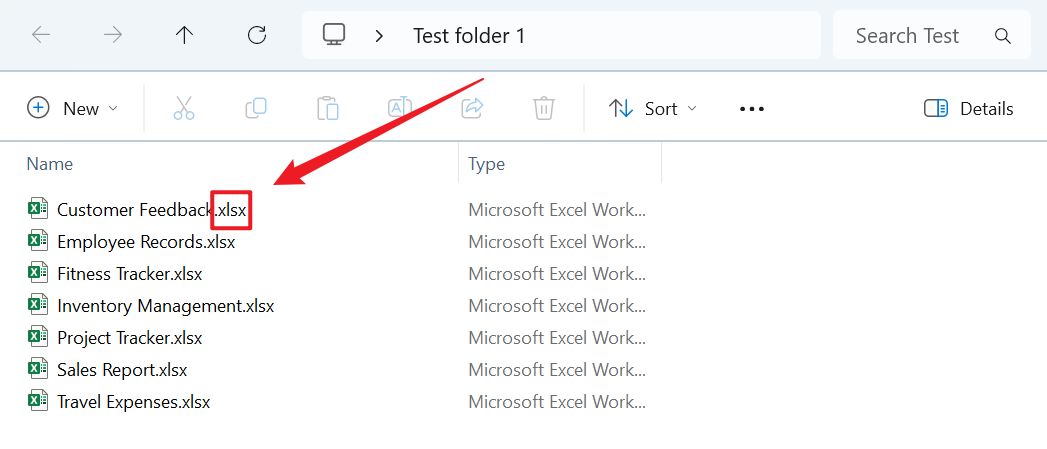1047x449 pixels.
Task: Click the Back navigation arrow
Action: [x=41, y=36]
